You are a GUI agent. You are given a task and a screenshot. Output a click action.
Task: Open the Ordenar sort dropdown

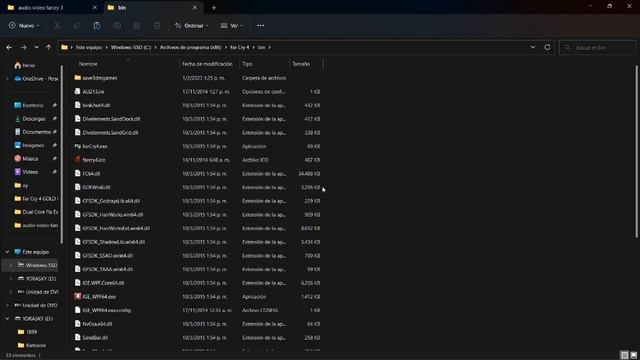[x=191, y=26]
